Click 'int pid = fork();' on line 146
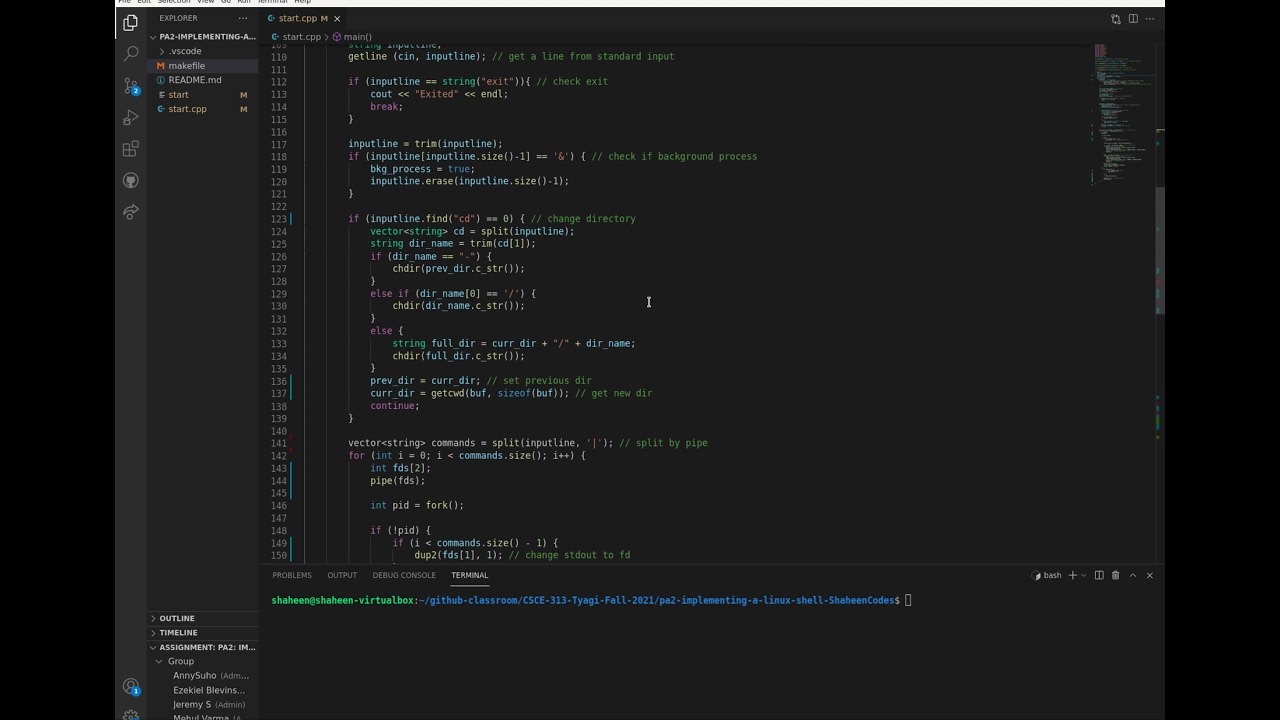 click(x=417, y=506)
